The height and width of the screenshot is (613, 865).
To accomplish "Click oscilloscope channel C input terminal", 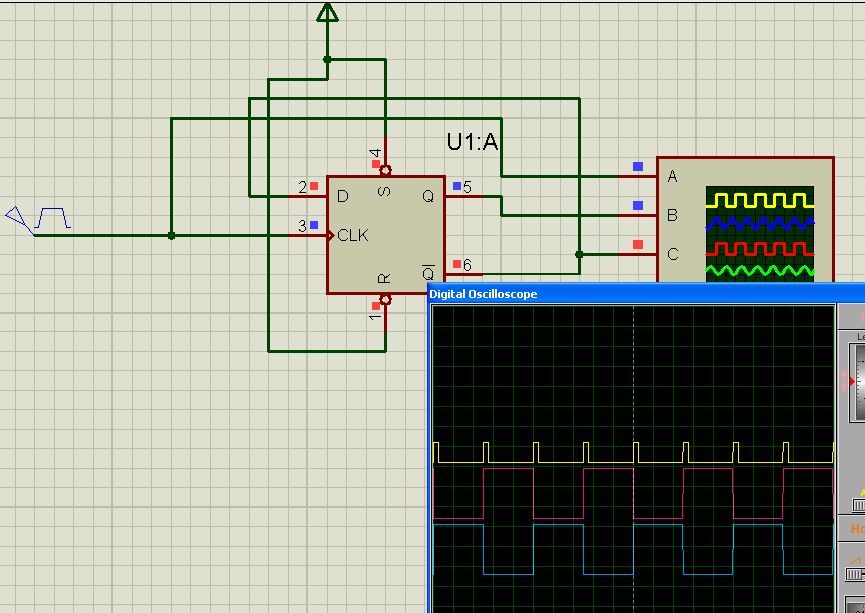I will click(638, 244).
